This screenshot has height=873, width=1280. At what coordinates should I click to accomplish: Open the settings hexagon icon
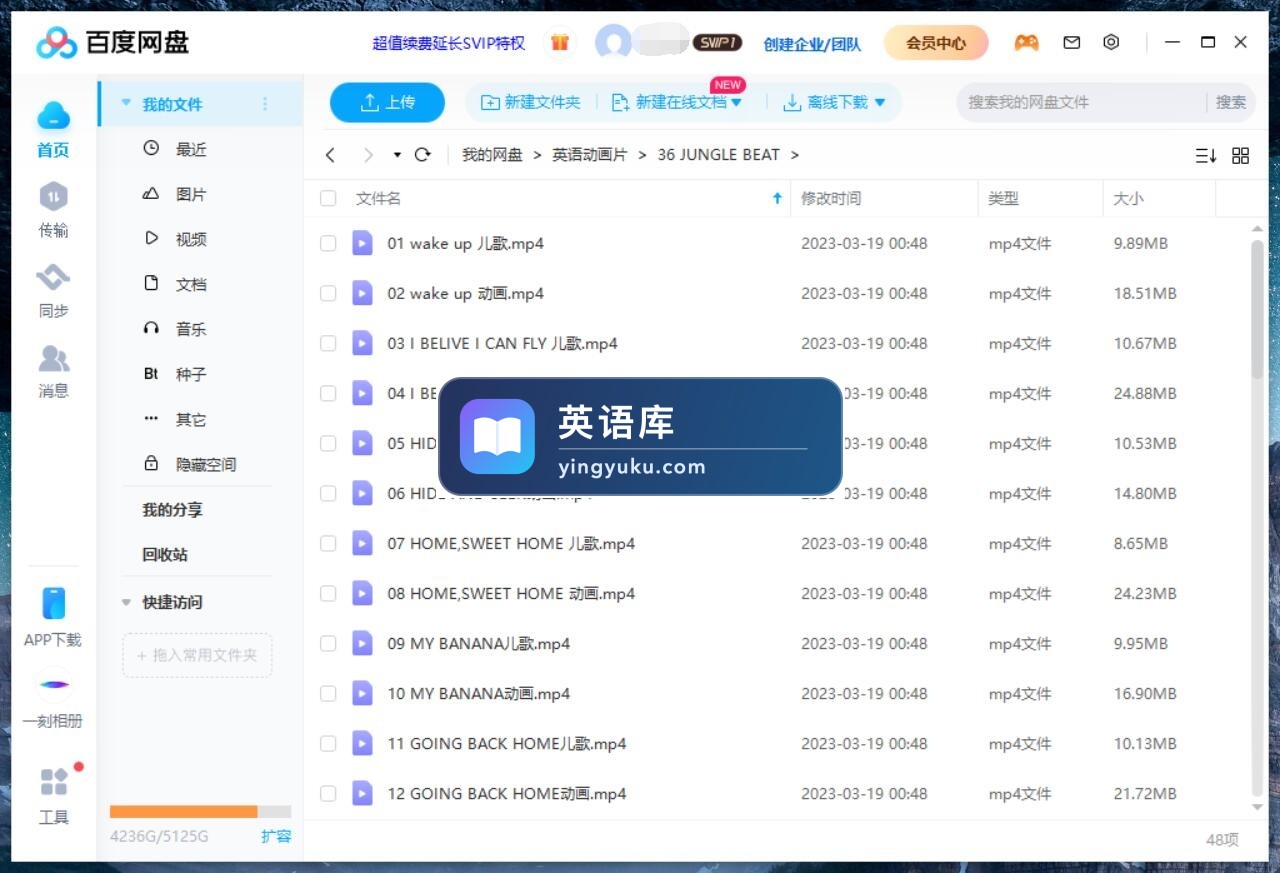tap(1111, 42)
